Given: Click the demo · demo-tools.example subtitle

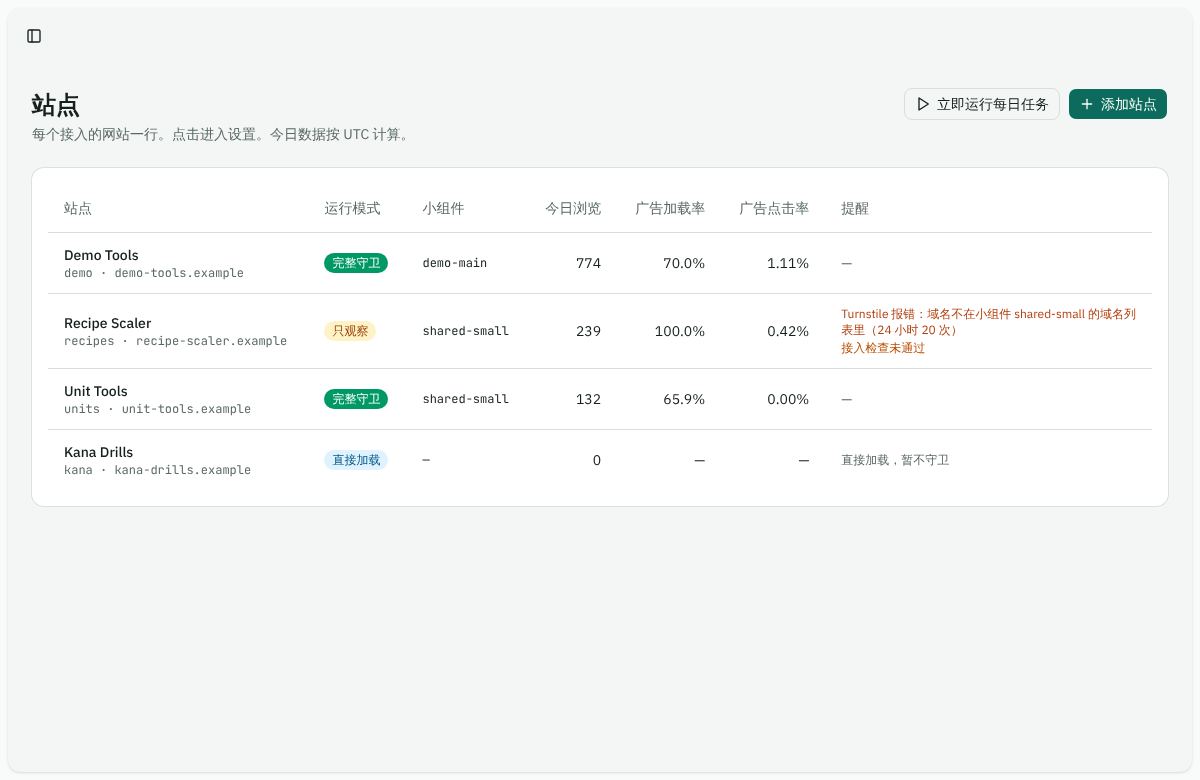Looking at the screenshot, I should point(154,273).
